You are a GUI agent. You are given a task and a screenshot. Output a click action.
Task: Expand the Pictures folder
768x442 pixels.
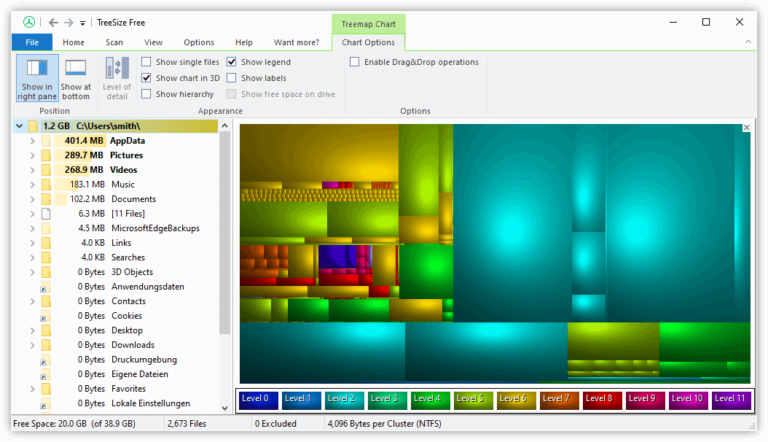click(x=32, y=156)
